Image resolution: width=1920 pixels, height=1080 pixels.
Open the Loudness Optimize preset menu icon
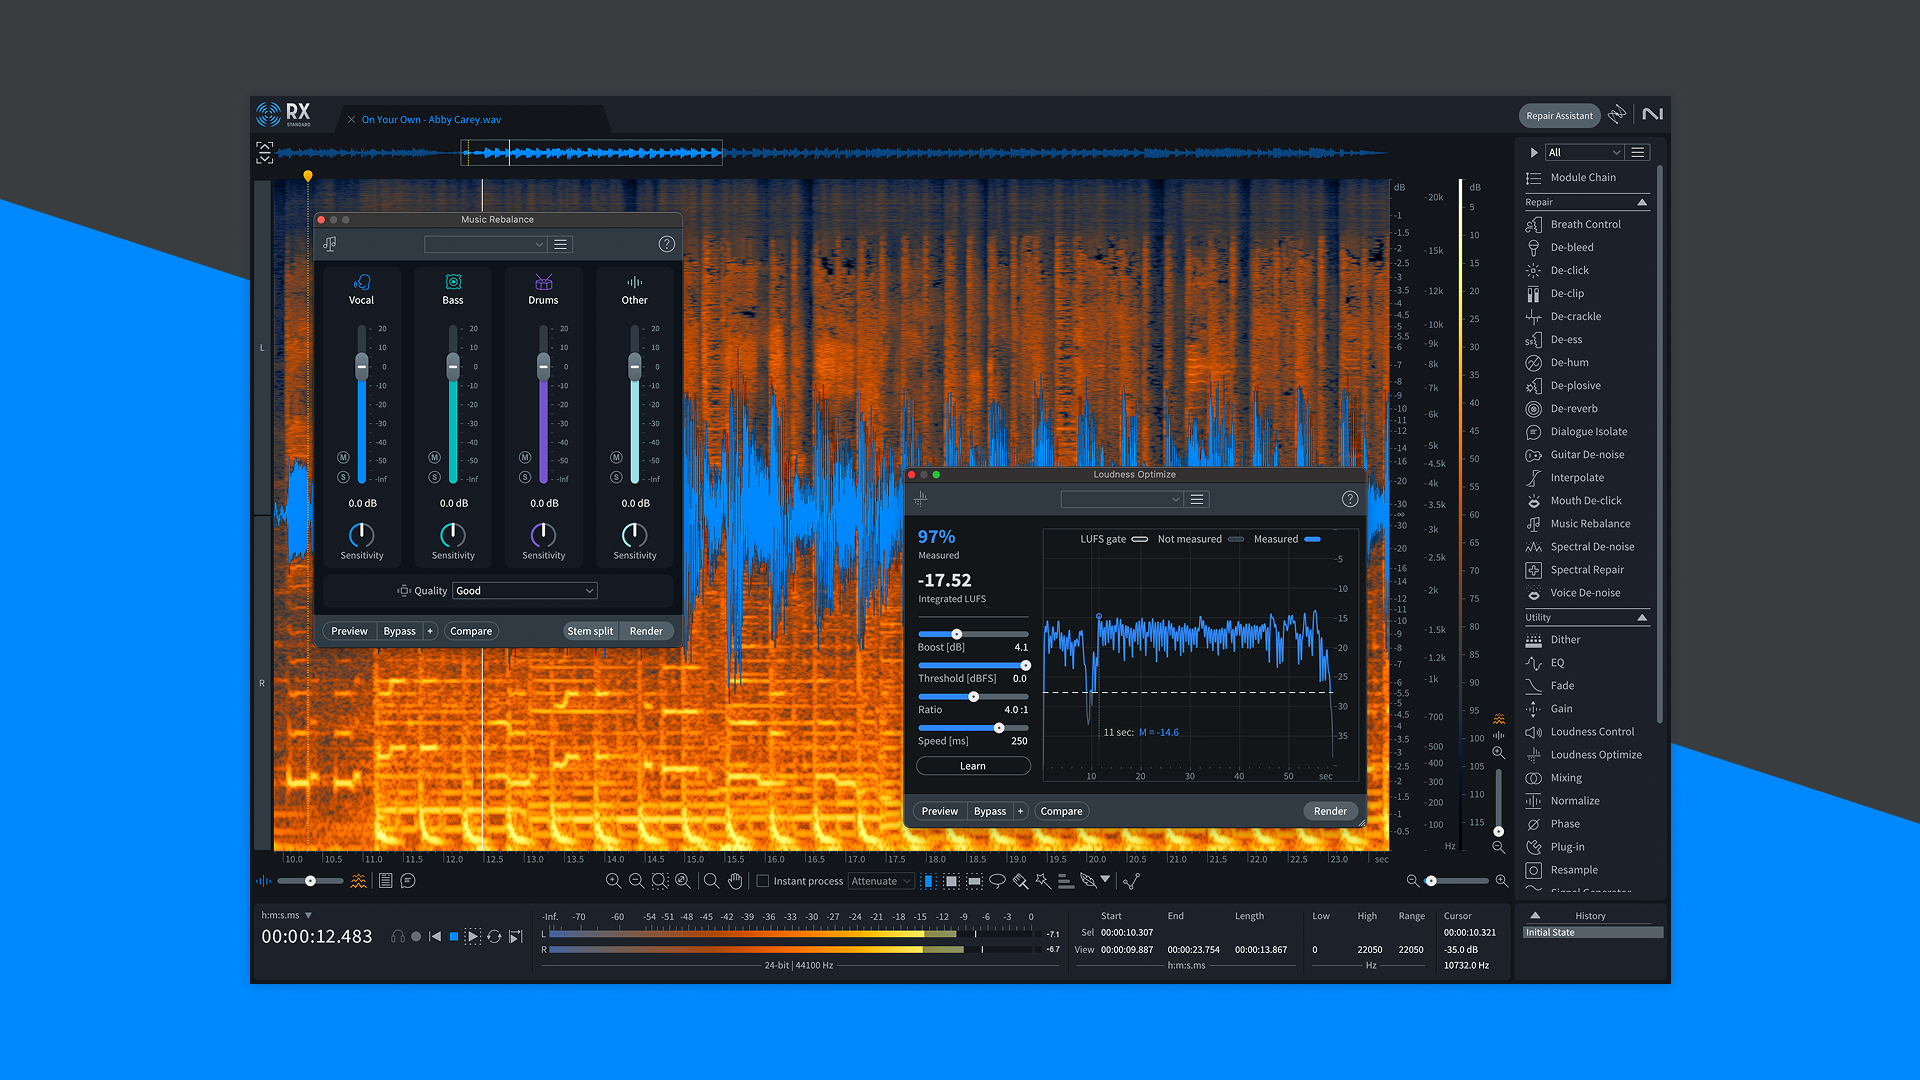(x=1196, y=499)
